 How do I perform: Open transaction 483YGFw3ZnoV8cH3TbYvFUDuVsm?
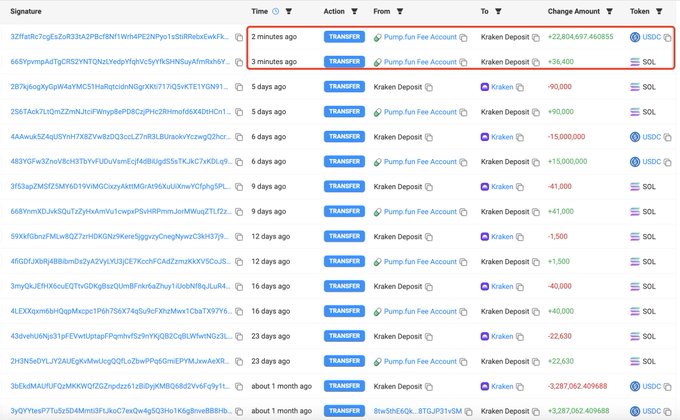(121, 161)
